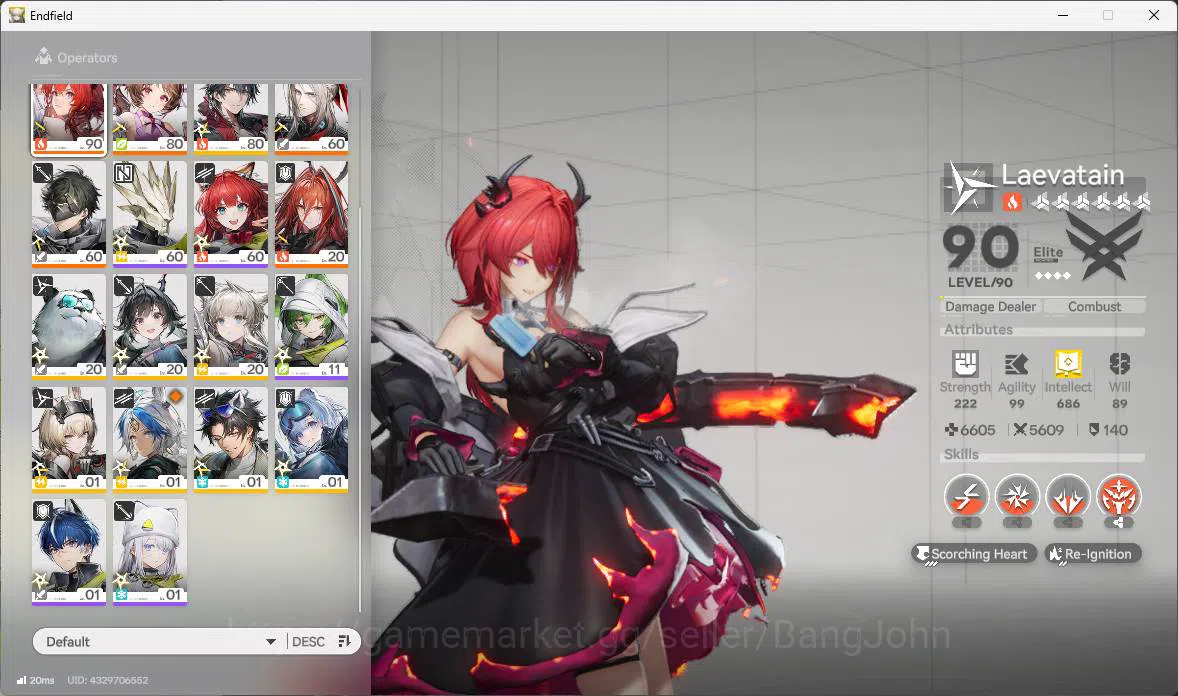Pick the operator with sunglasses on head

click(x=231, y=439)
